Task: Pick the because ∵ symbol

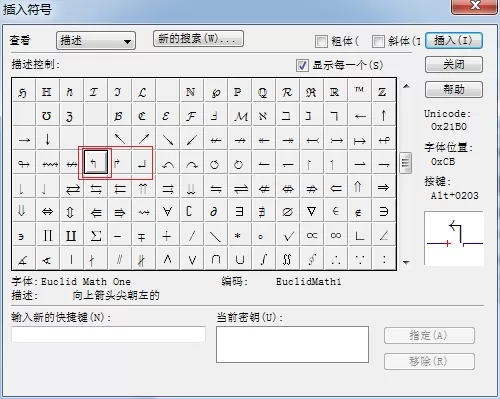Action: [x=360, y=259]
